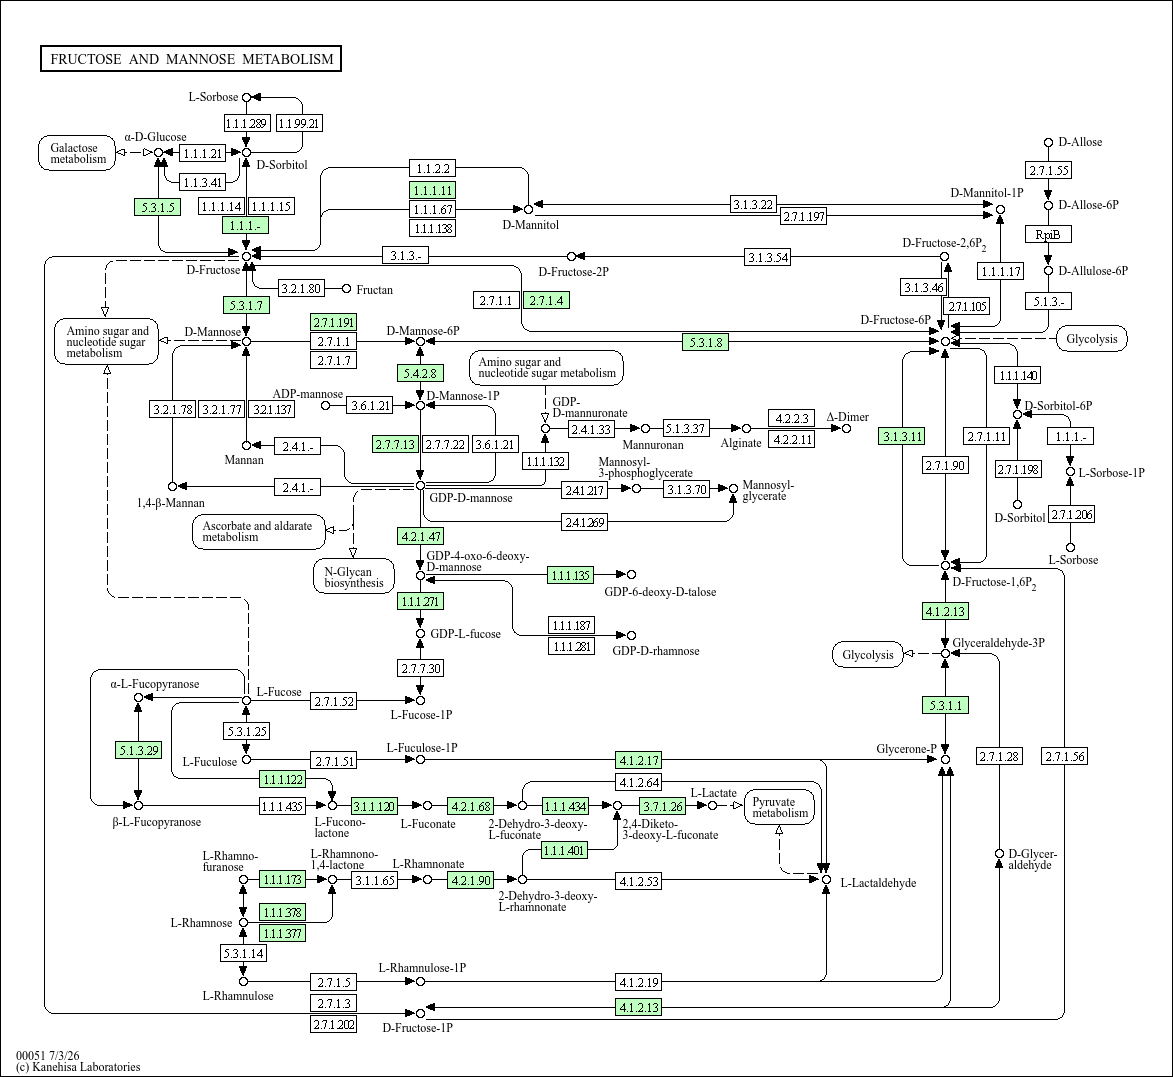Select the D-Mannose compound node

point(246,342)
